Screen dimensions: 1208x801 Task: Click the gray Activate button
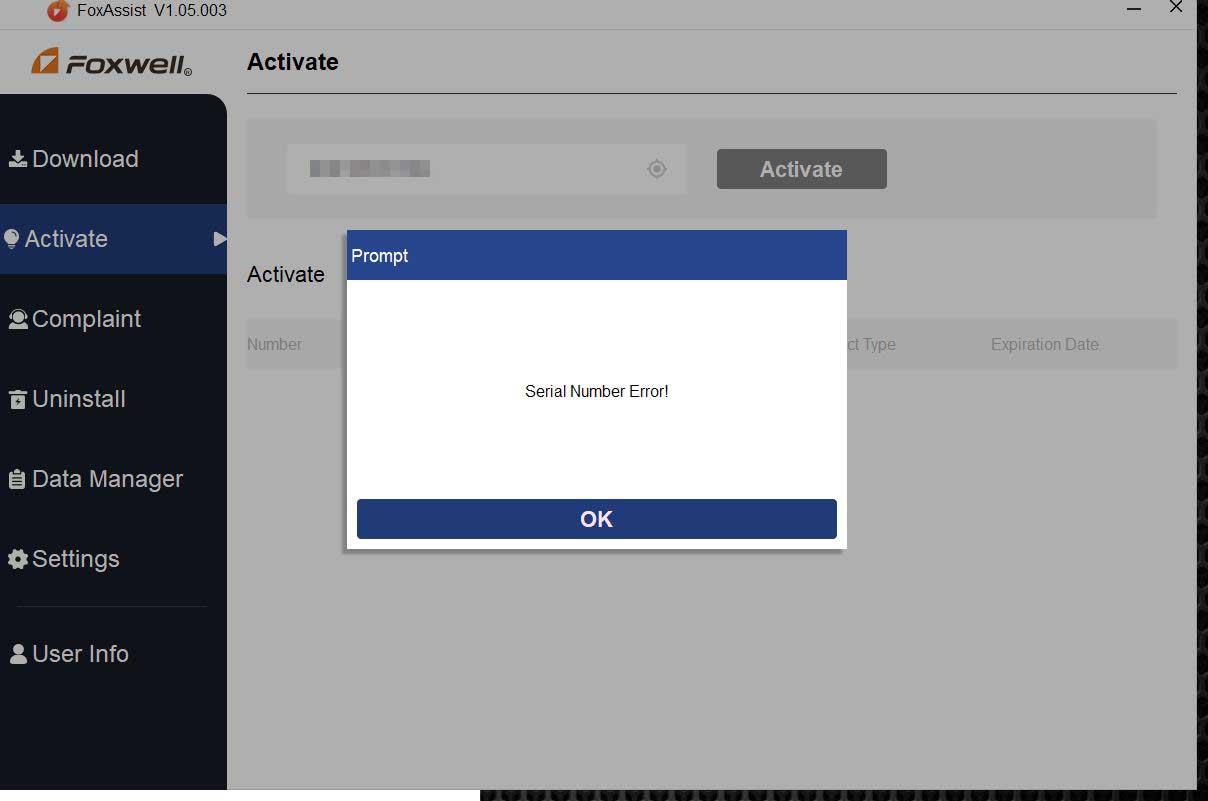[x=802, y=169]
